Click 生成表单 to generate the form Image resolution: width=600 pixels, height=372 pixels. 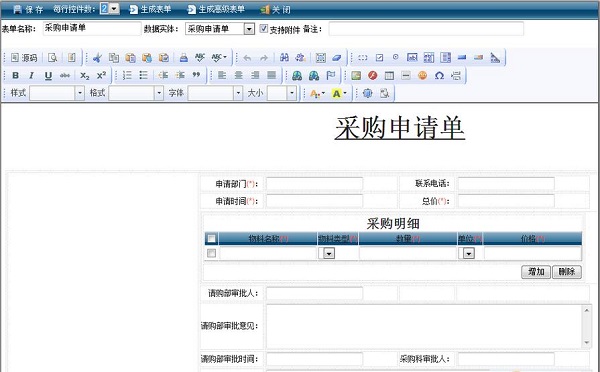(150, 9)
